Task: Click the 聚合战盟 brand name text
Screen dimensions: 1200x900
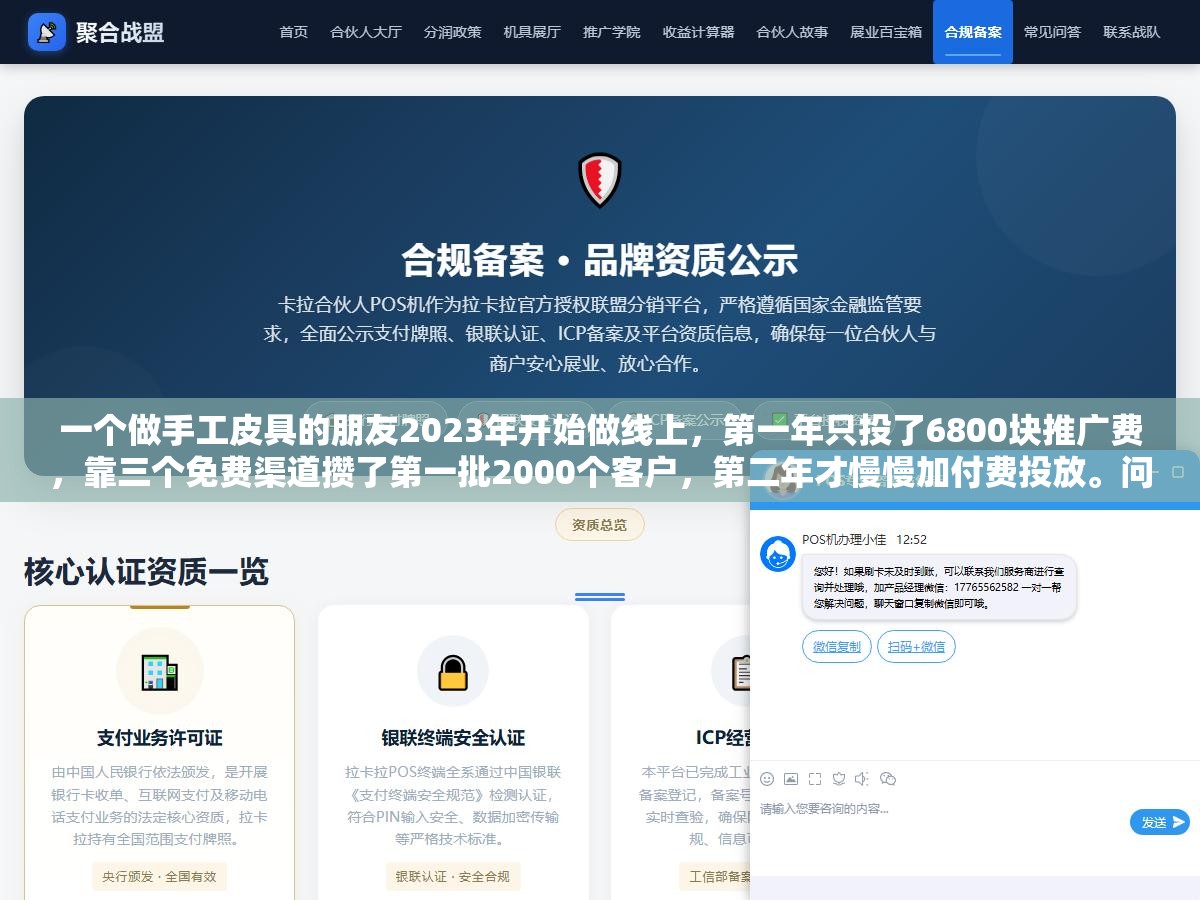Action: click(x=120, y=32)
